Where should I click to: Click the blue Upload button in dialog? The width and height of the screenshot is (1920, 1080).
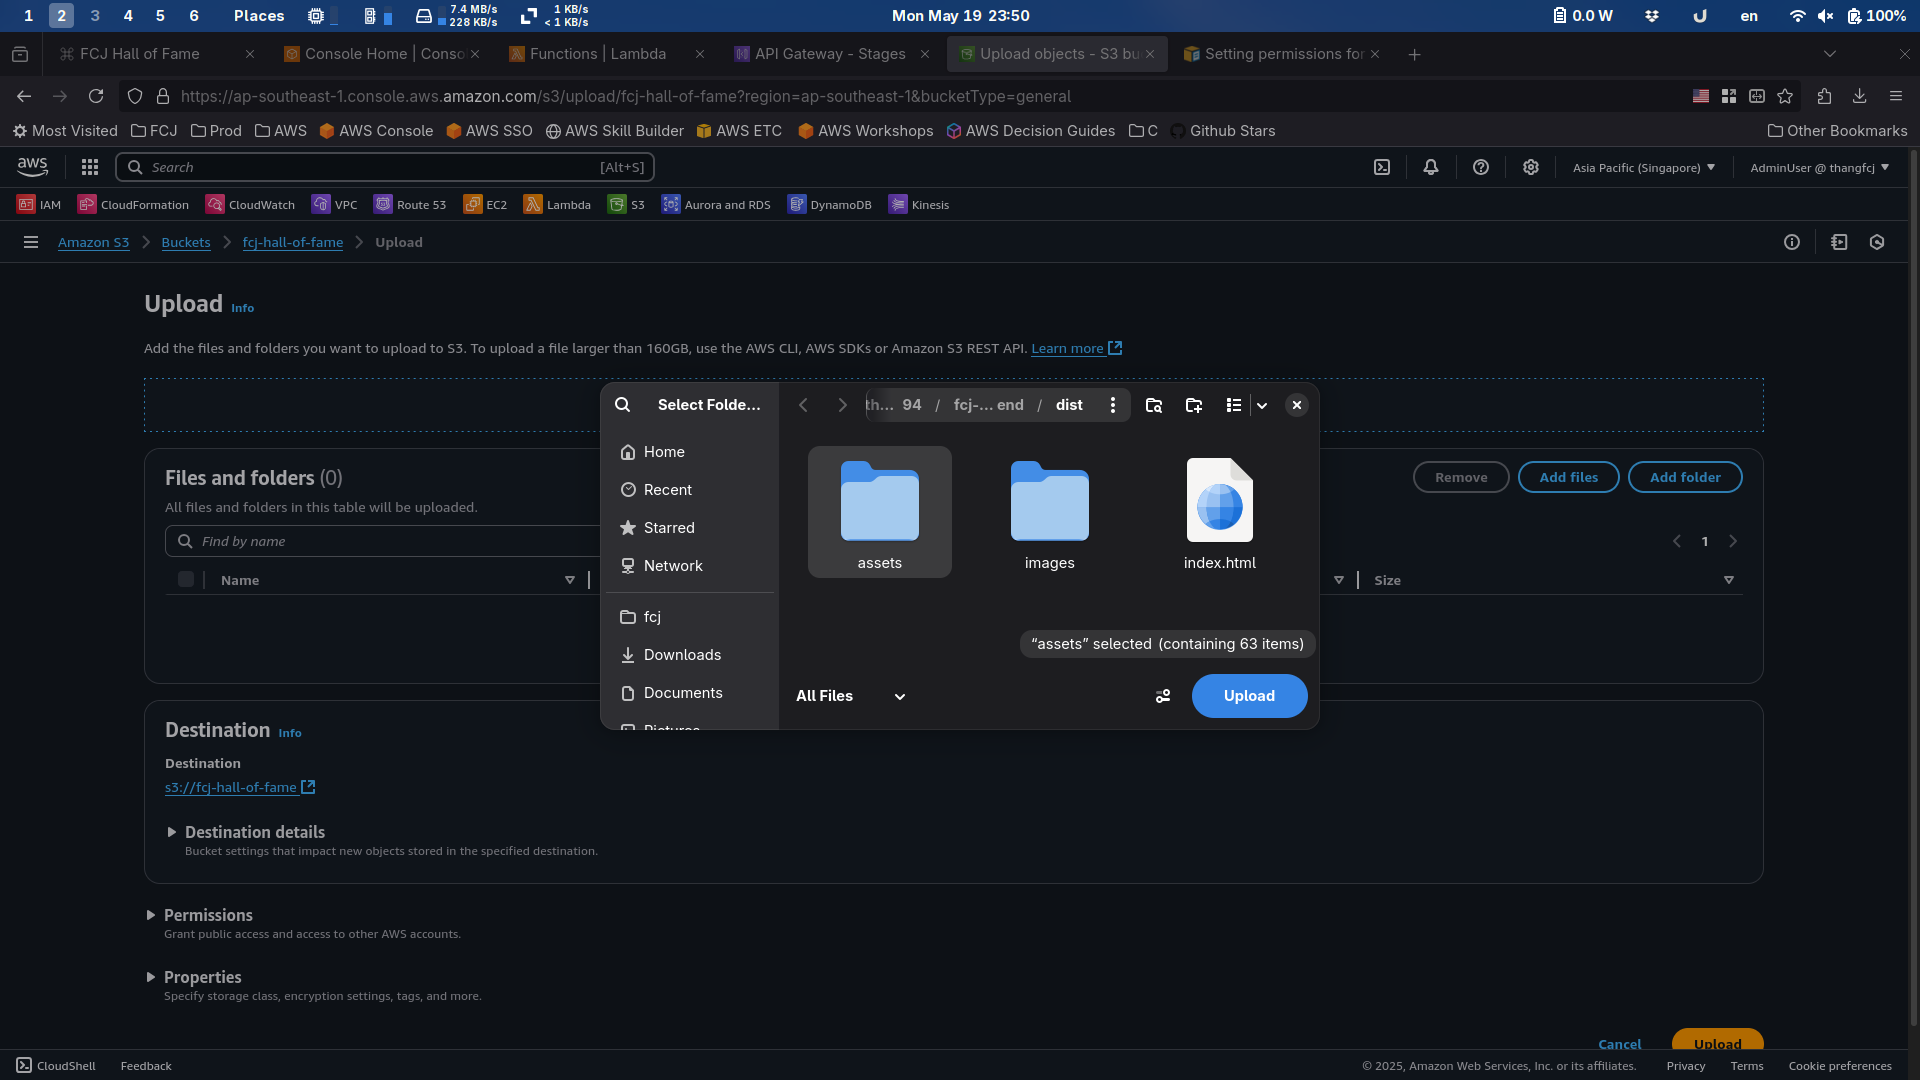point(1249,696)
